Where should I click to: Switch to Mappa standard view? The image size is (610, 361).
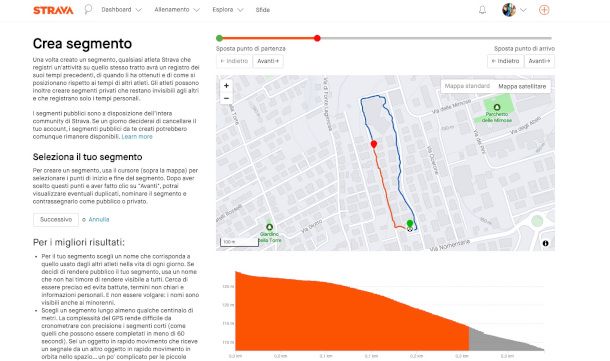point(467,86)
